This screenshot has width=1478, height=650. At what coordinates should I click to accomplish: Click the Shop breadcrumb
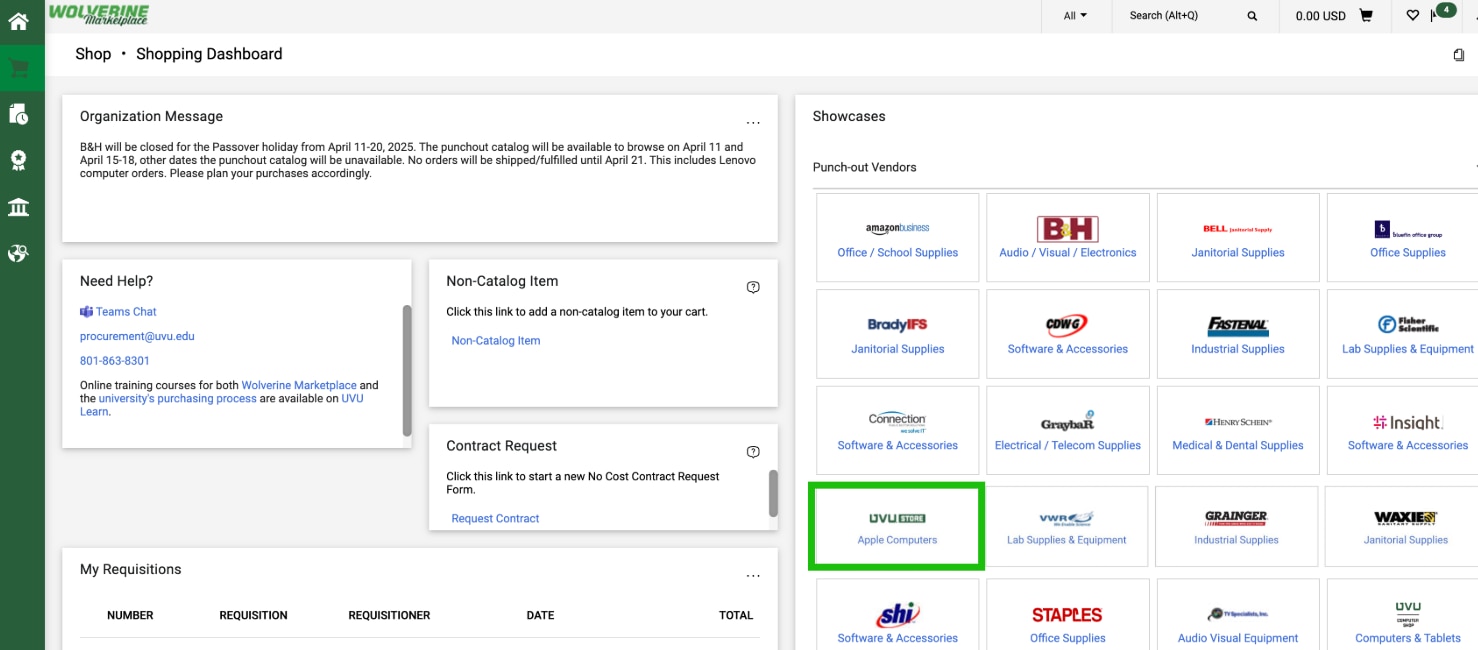point(93,54)
